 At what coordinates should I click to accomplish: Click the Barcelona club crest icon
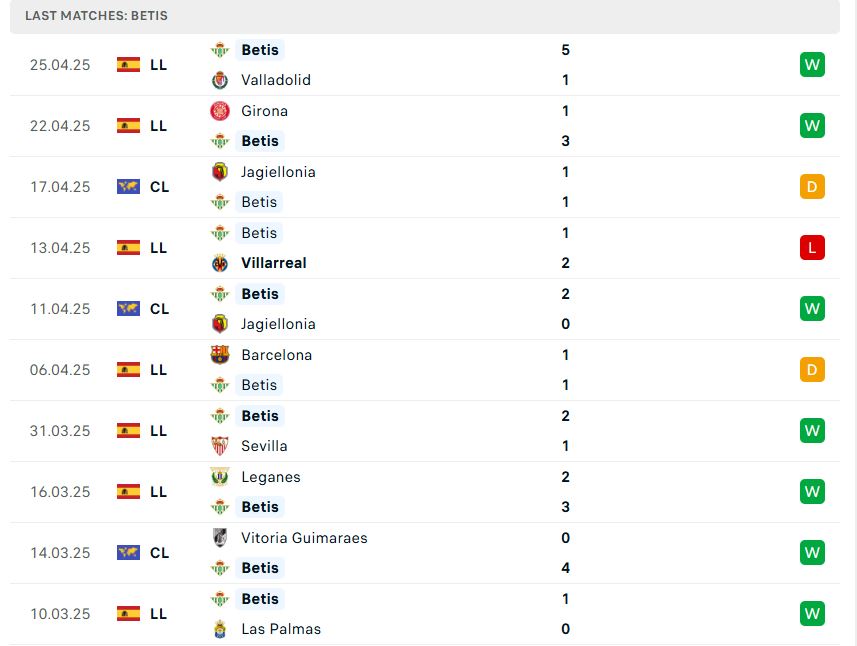click(x=220, y=355)
